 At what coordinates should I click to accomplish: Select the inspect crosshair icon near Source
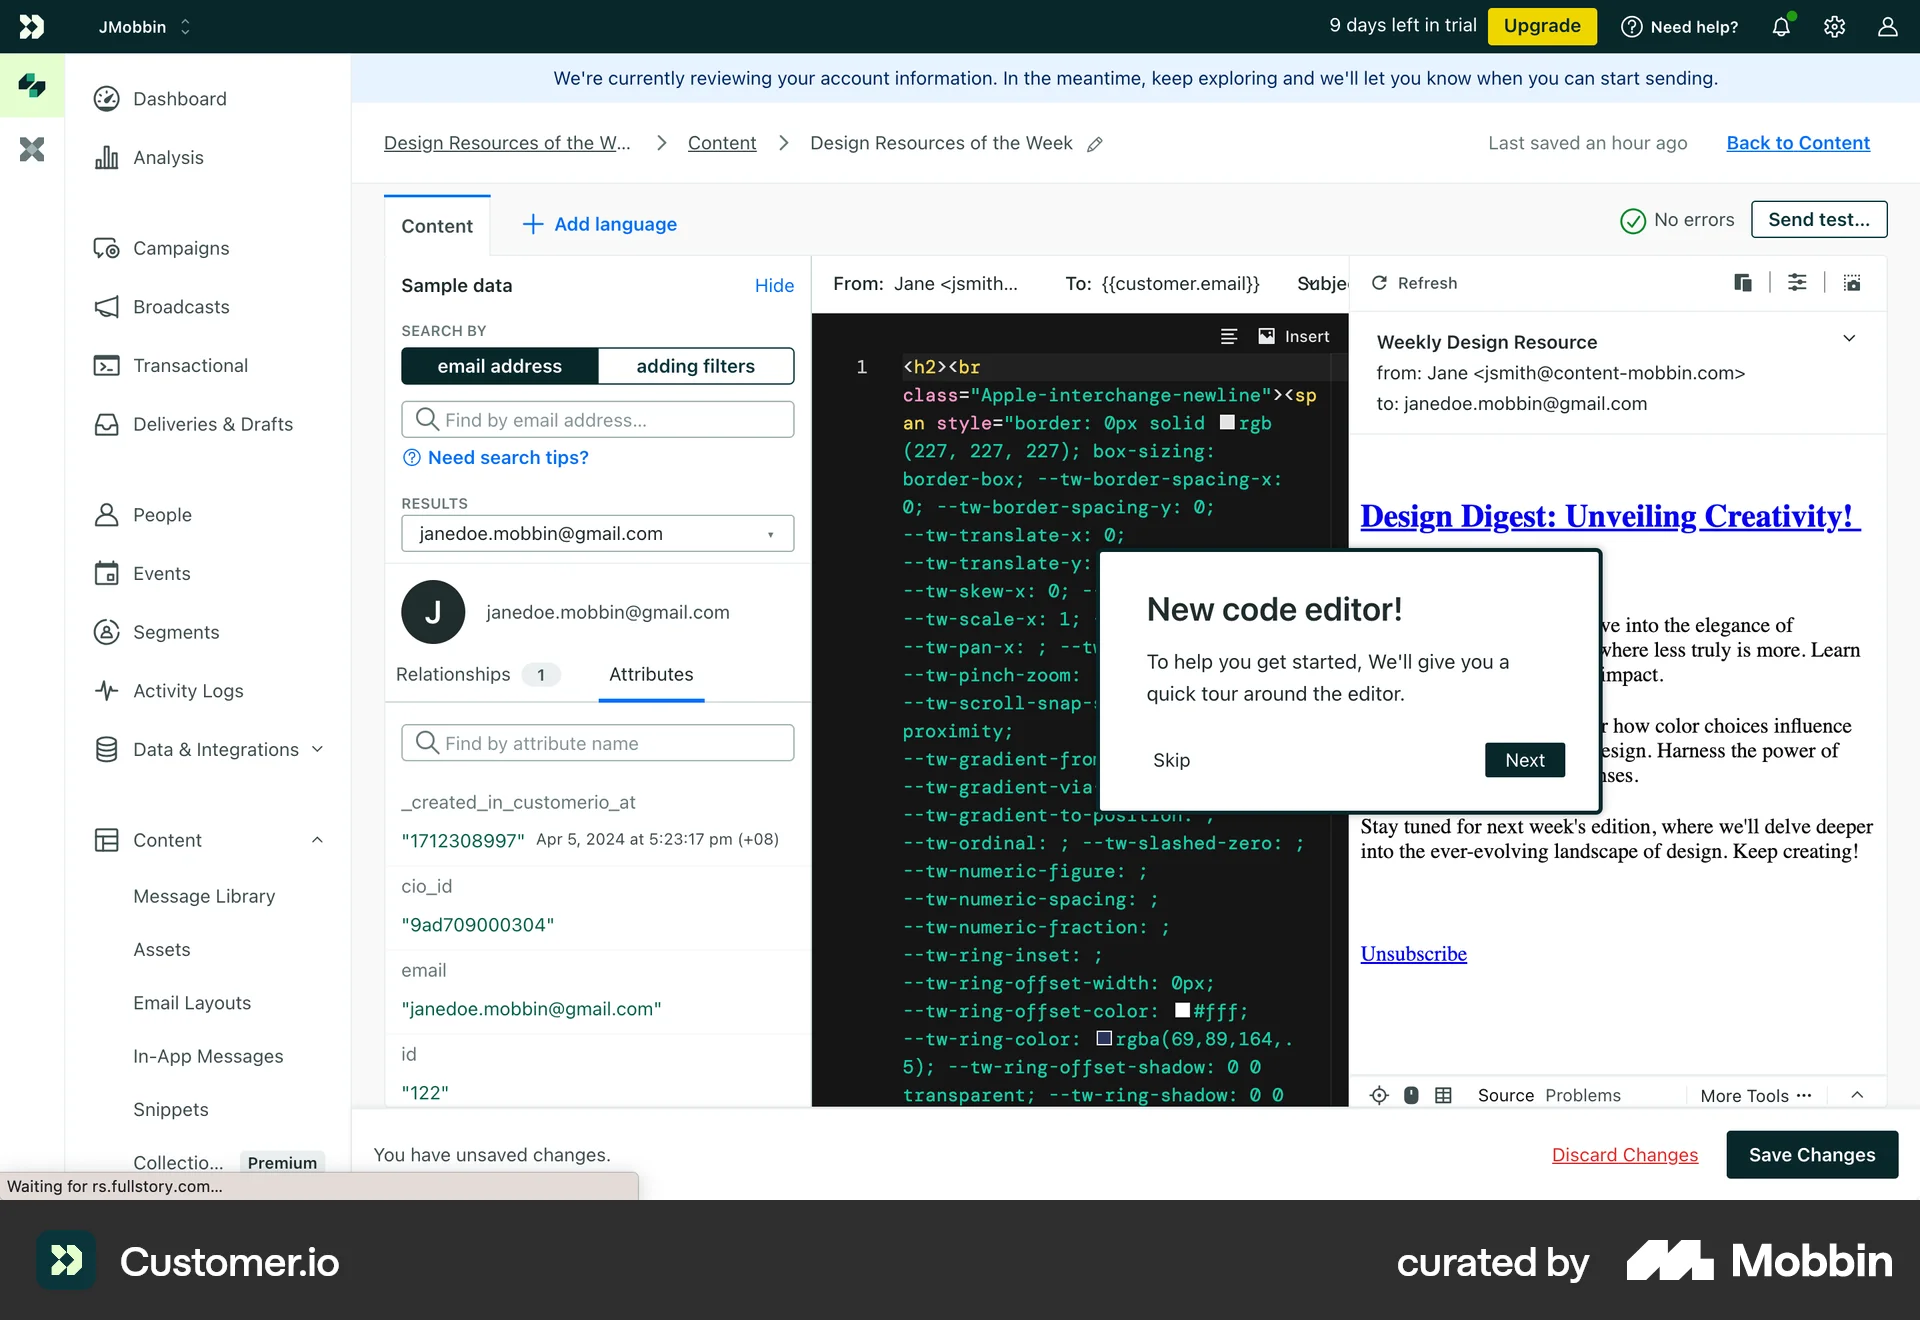(x=1379, y=1095)
